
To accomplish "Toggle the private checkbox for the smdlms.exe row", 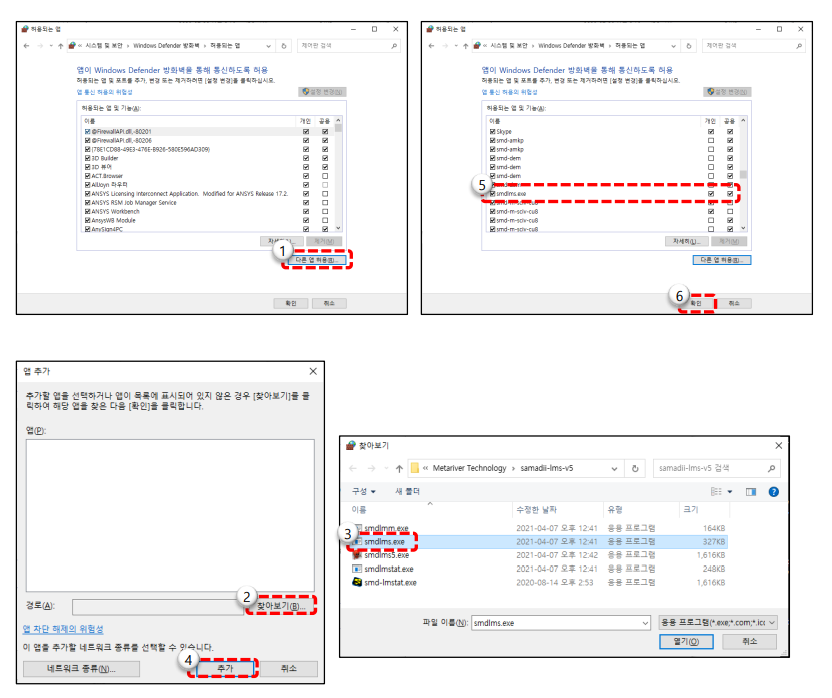I will (x=711, y=194).
